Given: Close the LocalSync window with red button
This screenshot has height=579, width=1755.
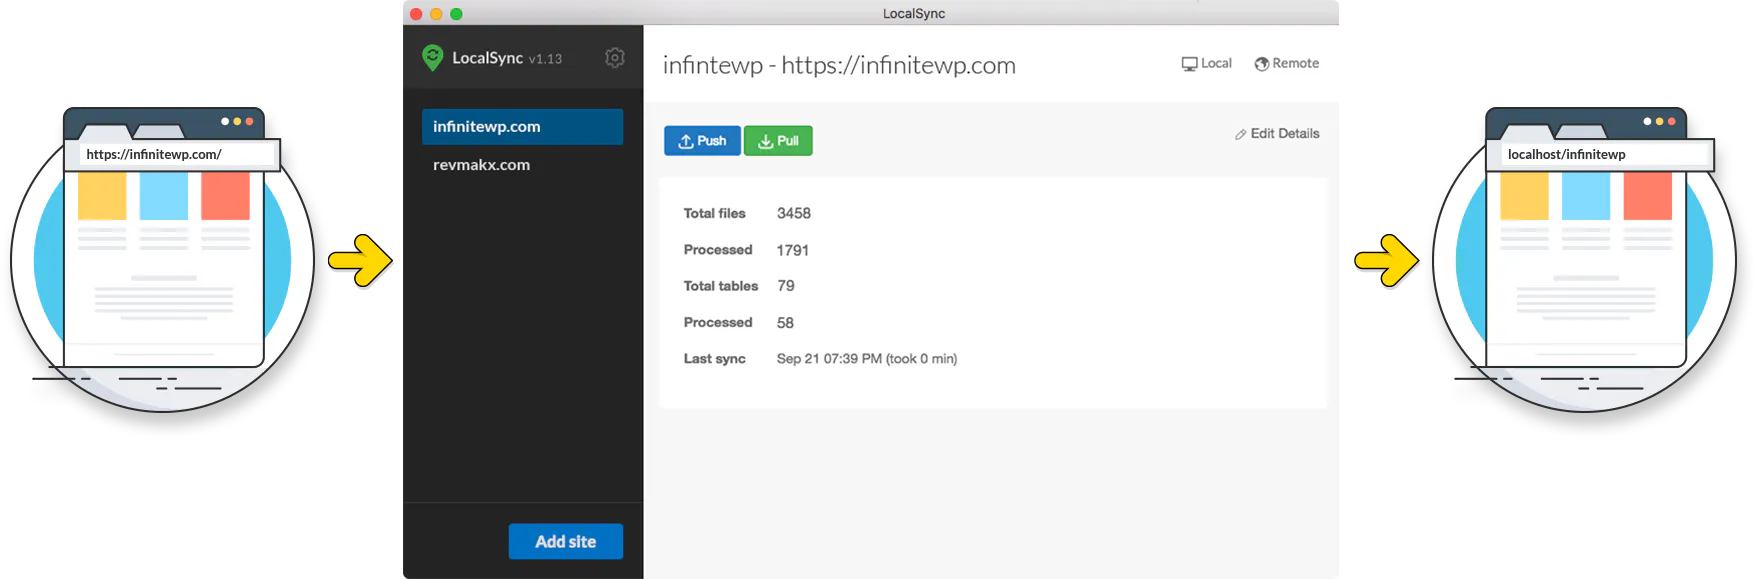Looking at the screenshot, I should click(416, 14).
